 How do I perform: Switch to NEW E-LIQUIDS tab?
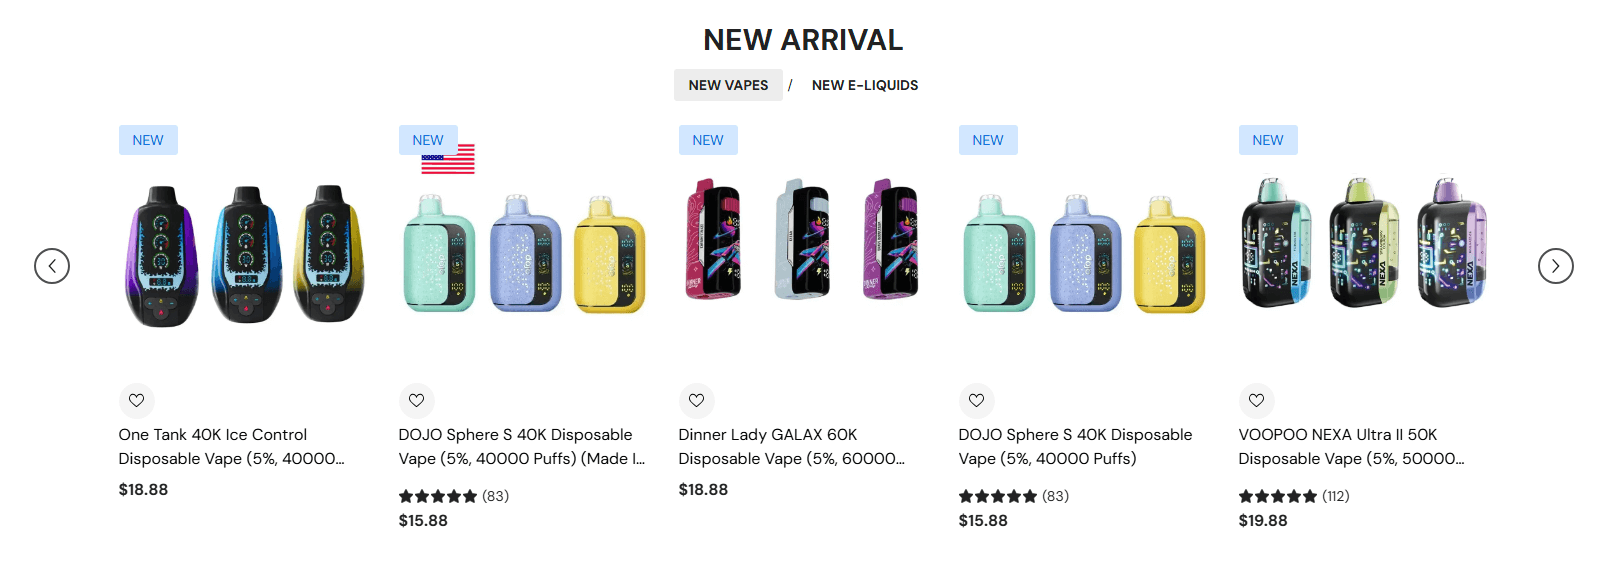[x=865, y=85]
